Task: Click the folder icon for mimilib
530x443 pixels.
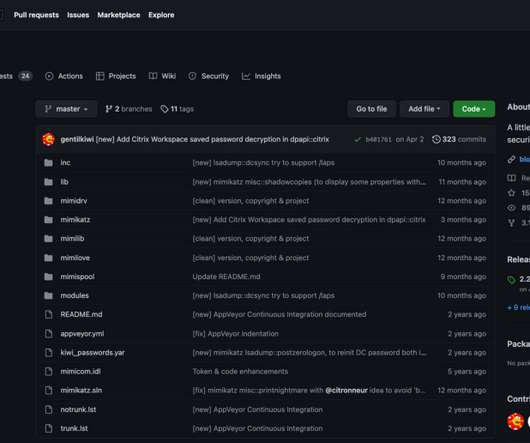Action: [49, 239]
